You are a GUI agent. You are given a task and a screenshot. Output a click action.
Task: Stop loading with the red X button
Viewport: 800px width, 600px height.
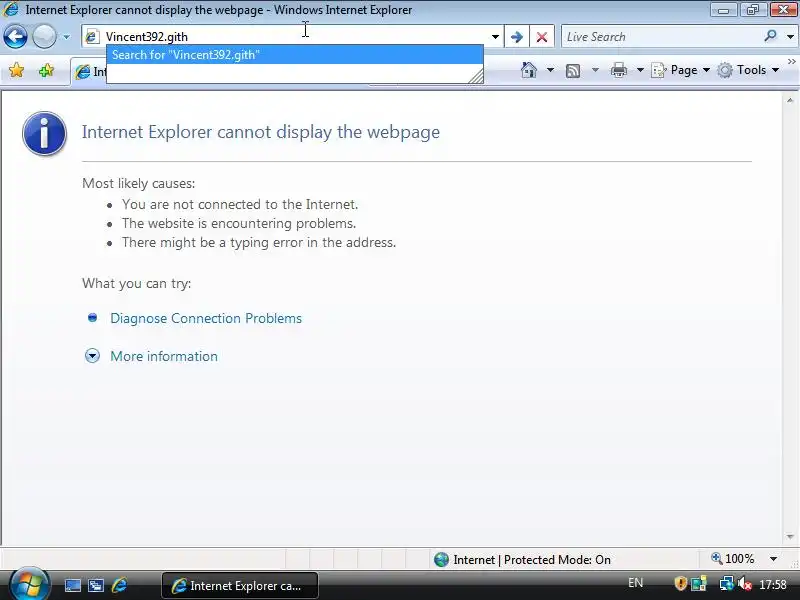[x=542, y=37]
